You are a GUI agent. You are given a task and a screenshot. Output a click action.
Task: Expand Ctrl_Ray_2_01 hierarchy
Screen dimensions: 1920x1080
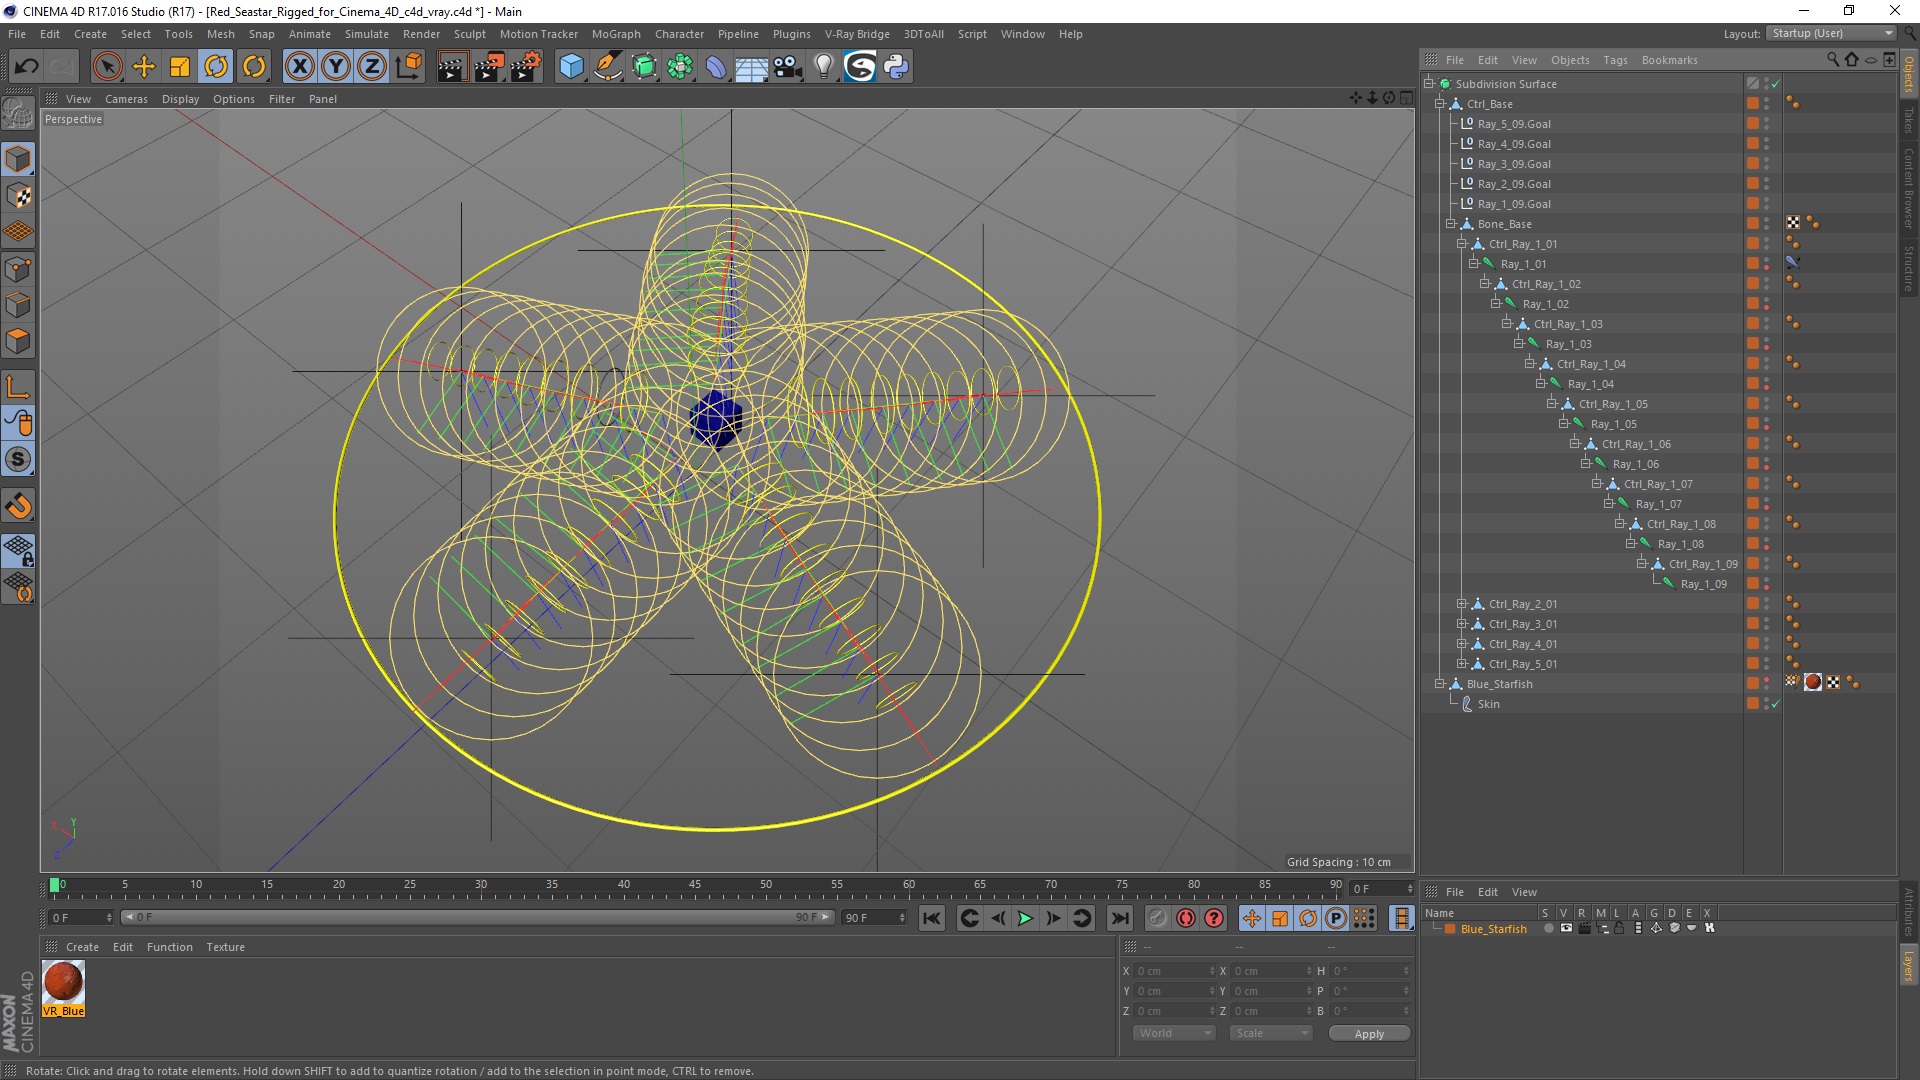pyautogui.click(x=1462, y=604)
